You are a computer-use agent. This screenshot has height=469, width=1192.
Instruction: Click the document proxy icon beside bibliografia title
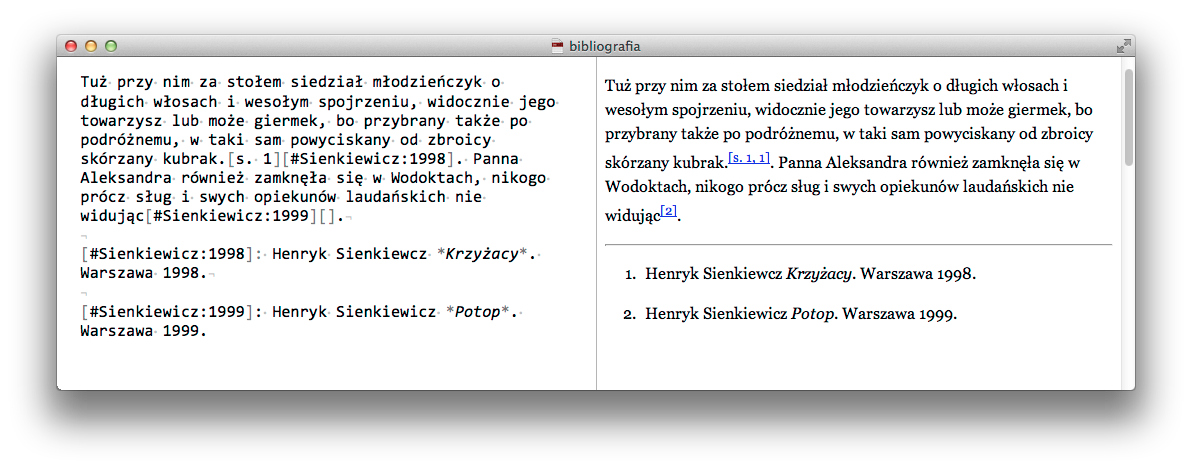[x=558, y=46]
